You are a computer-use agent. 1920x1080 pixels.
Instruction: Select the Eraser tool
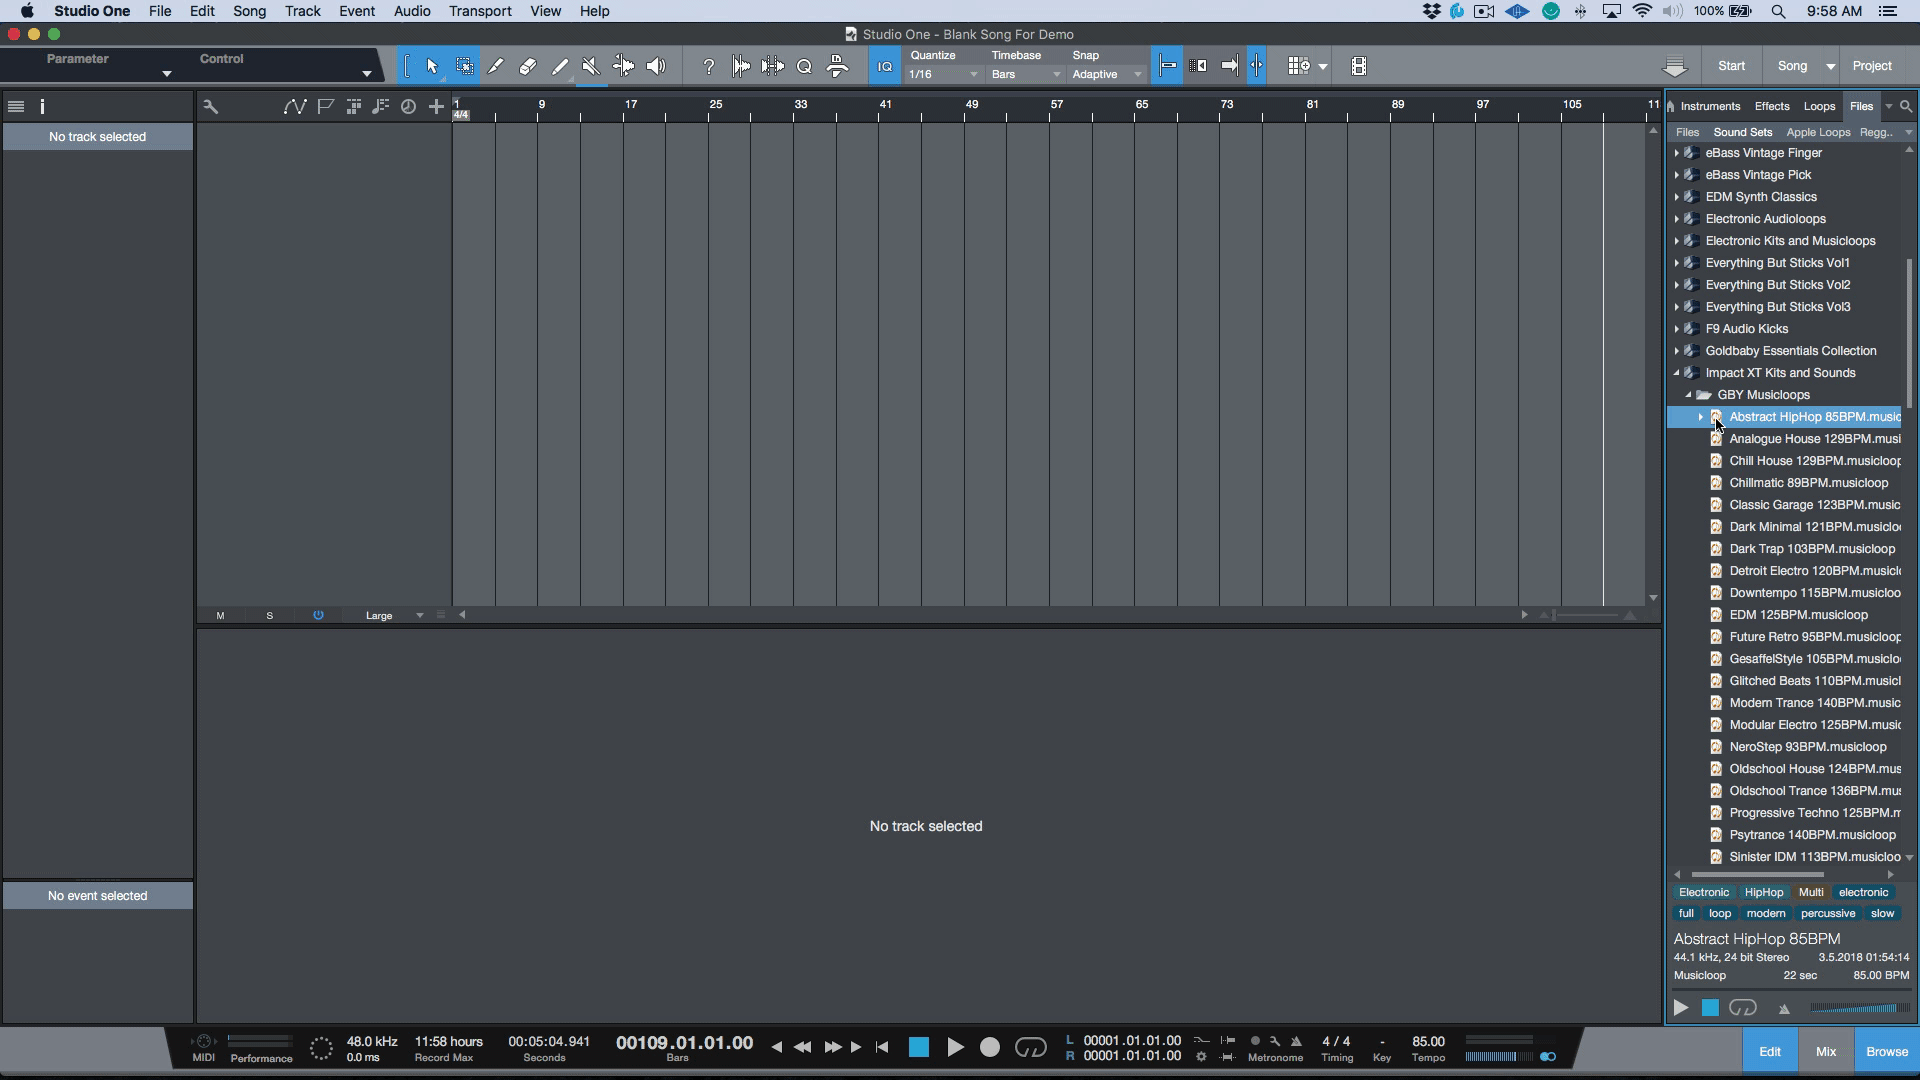coord(528,66)
